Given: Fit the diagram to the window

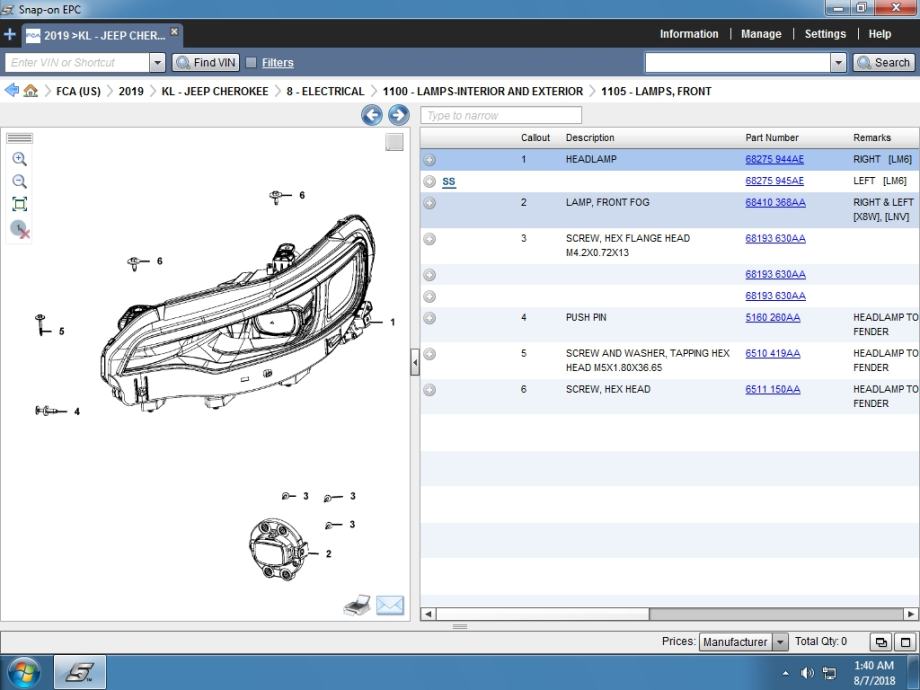Looking at the screenshot, I should tap(19, 204).
